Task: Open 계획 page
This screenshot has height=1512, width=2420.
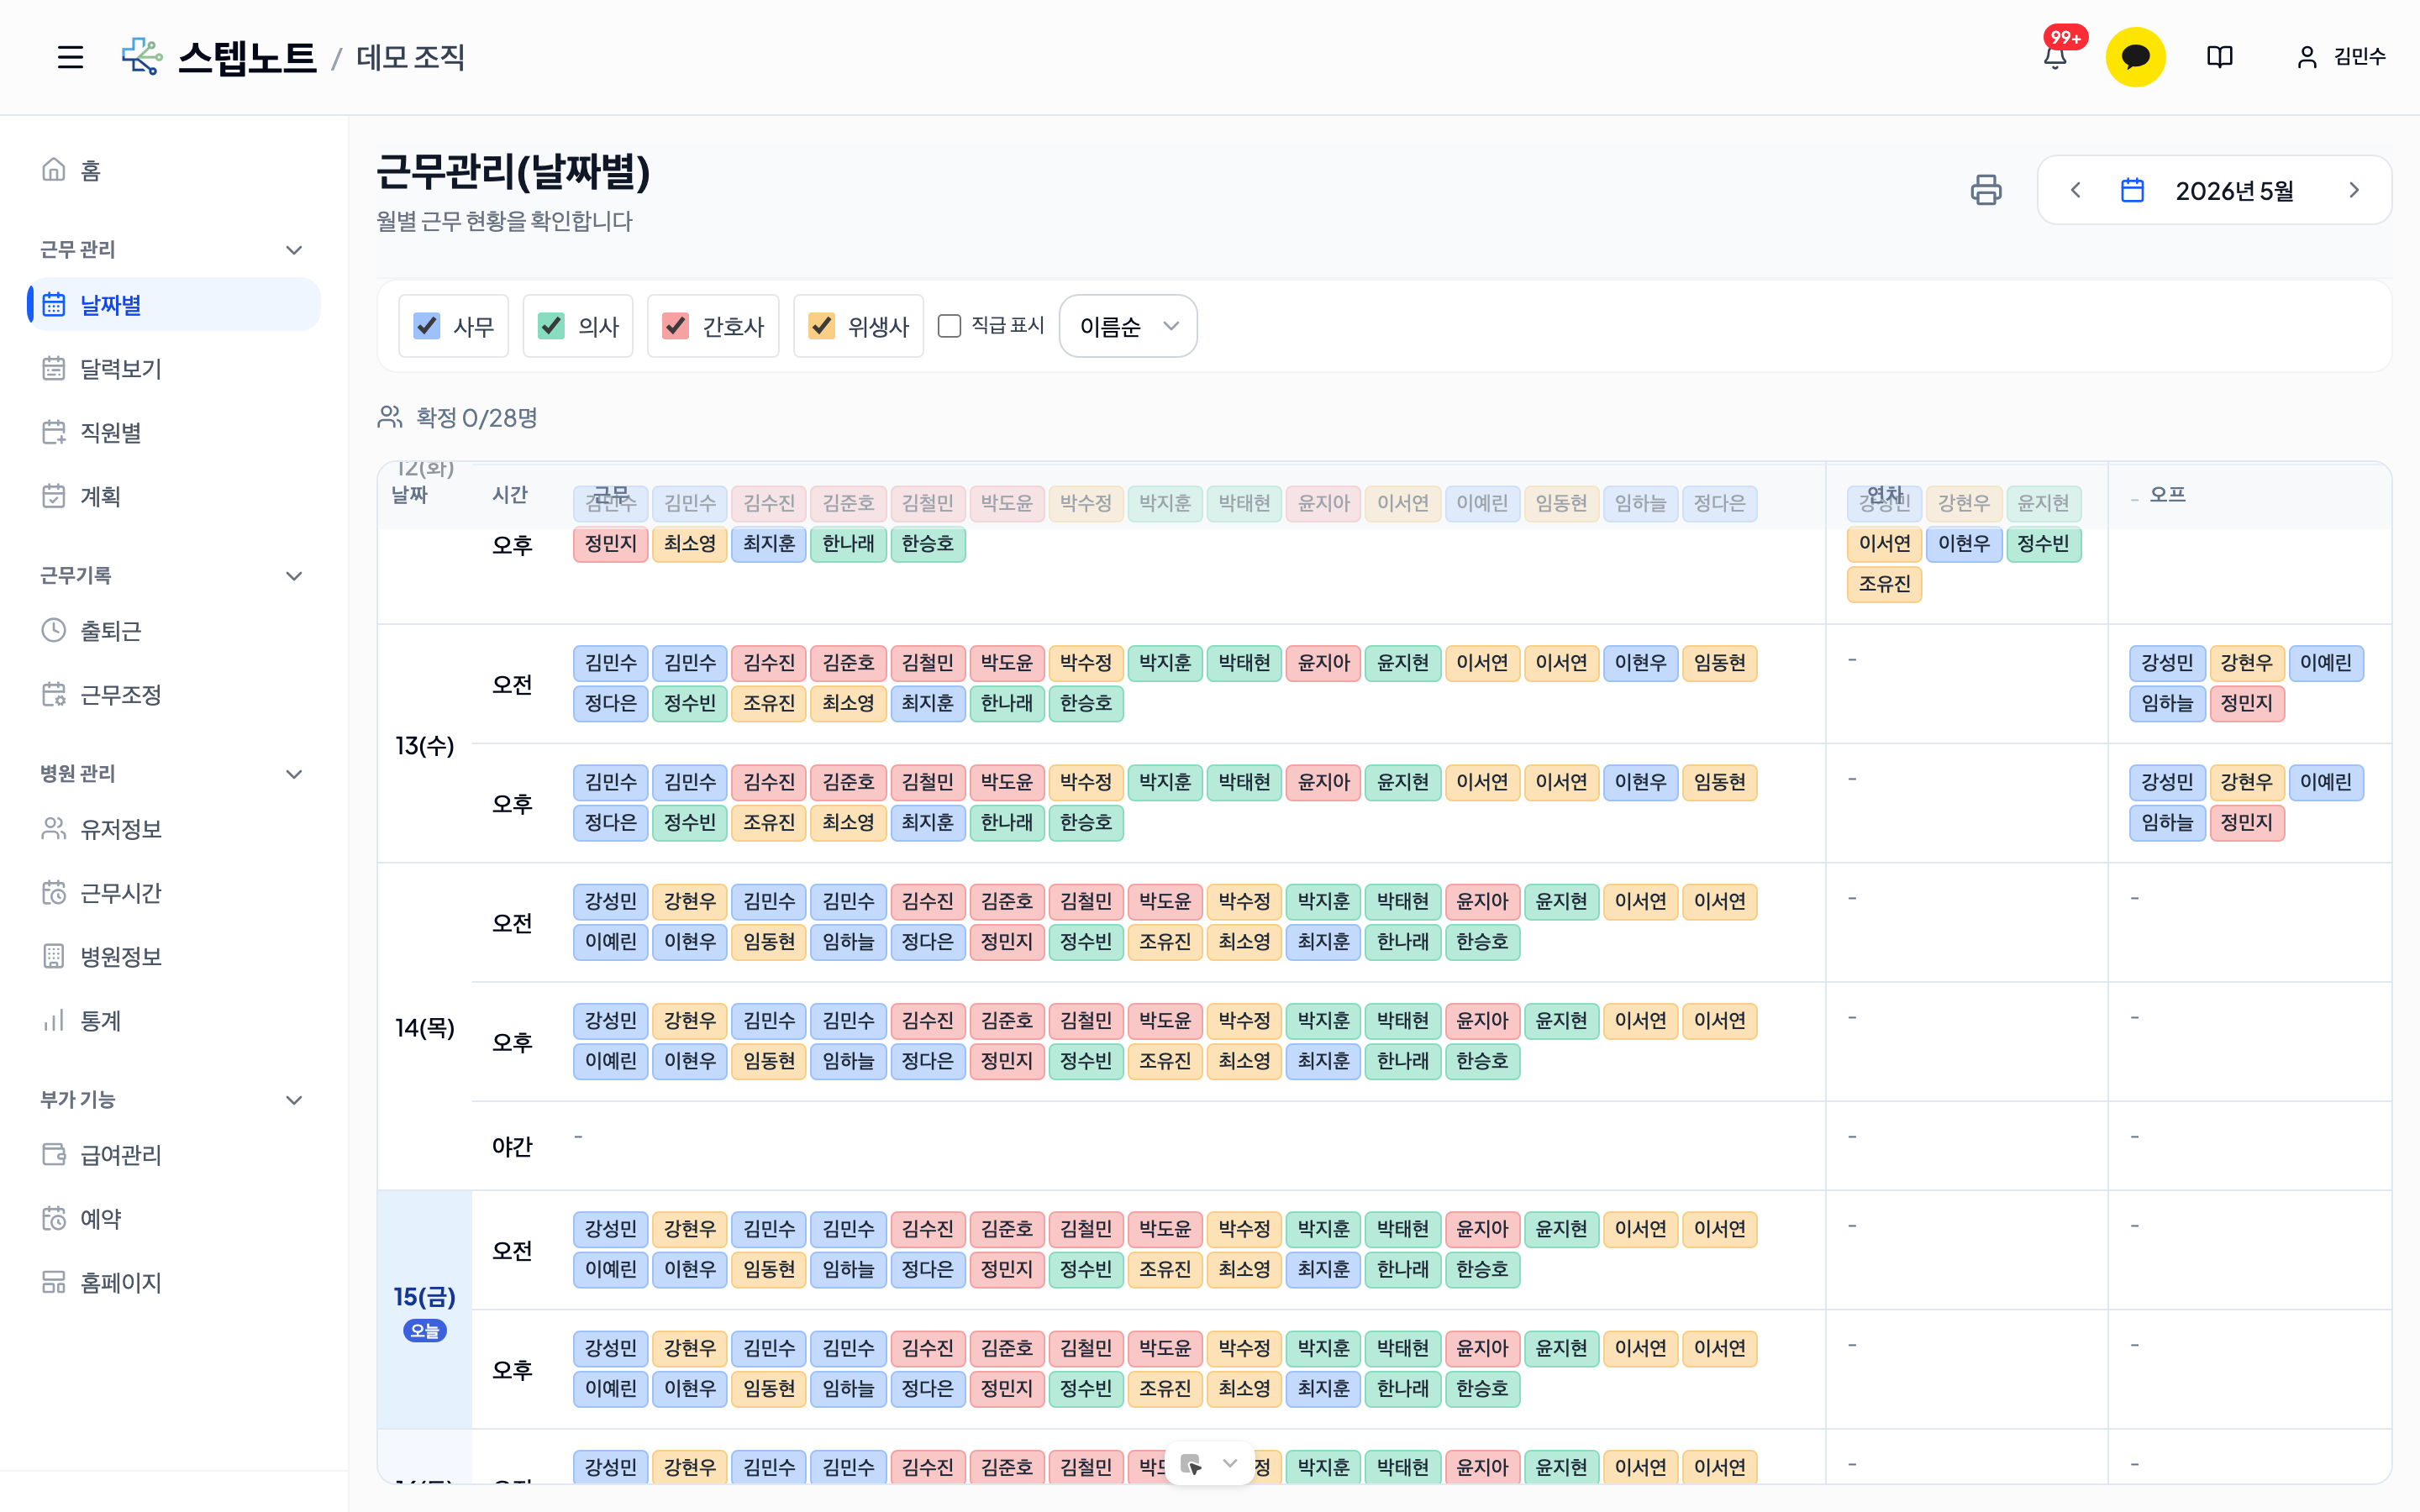Action: (174, 496)
